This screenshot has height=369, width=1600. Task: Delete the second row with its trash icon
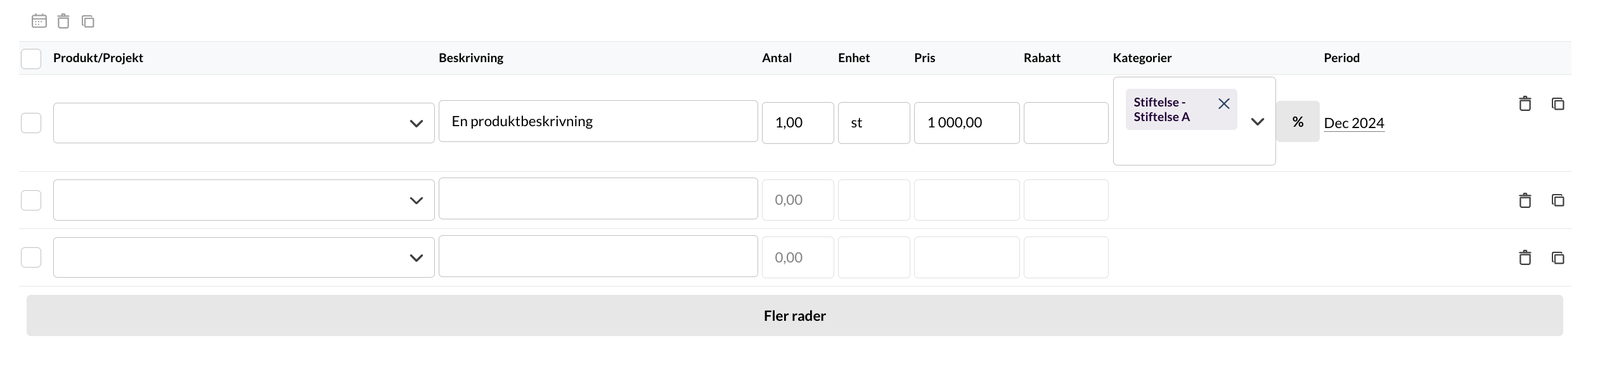pyautogui.click(x=1525, y=200)
